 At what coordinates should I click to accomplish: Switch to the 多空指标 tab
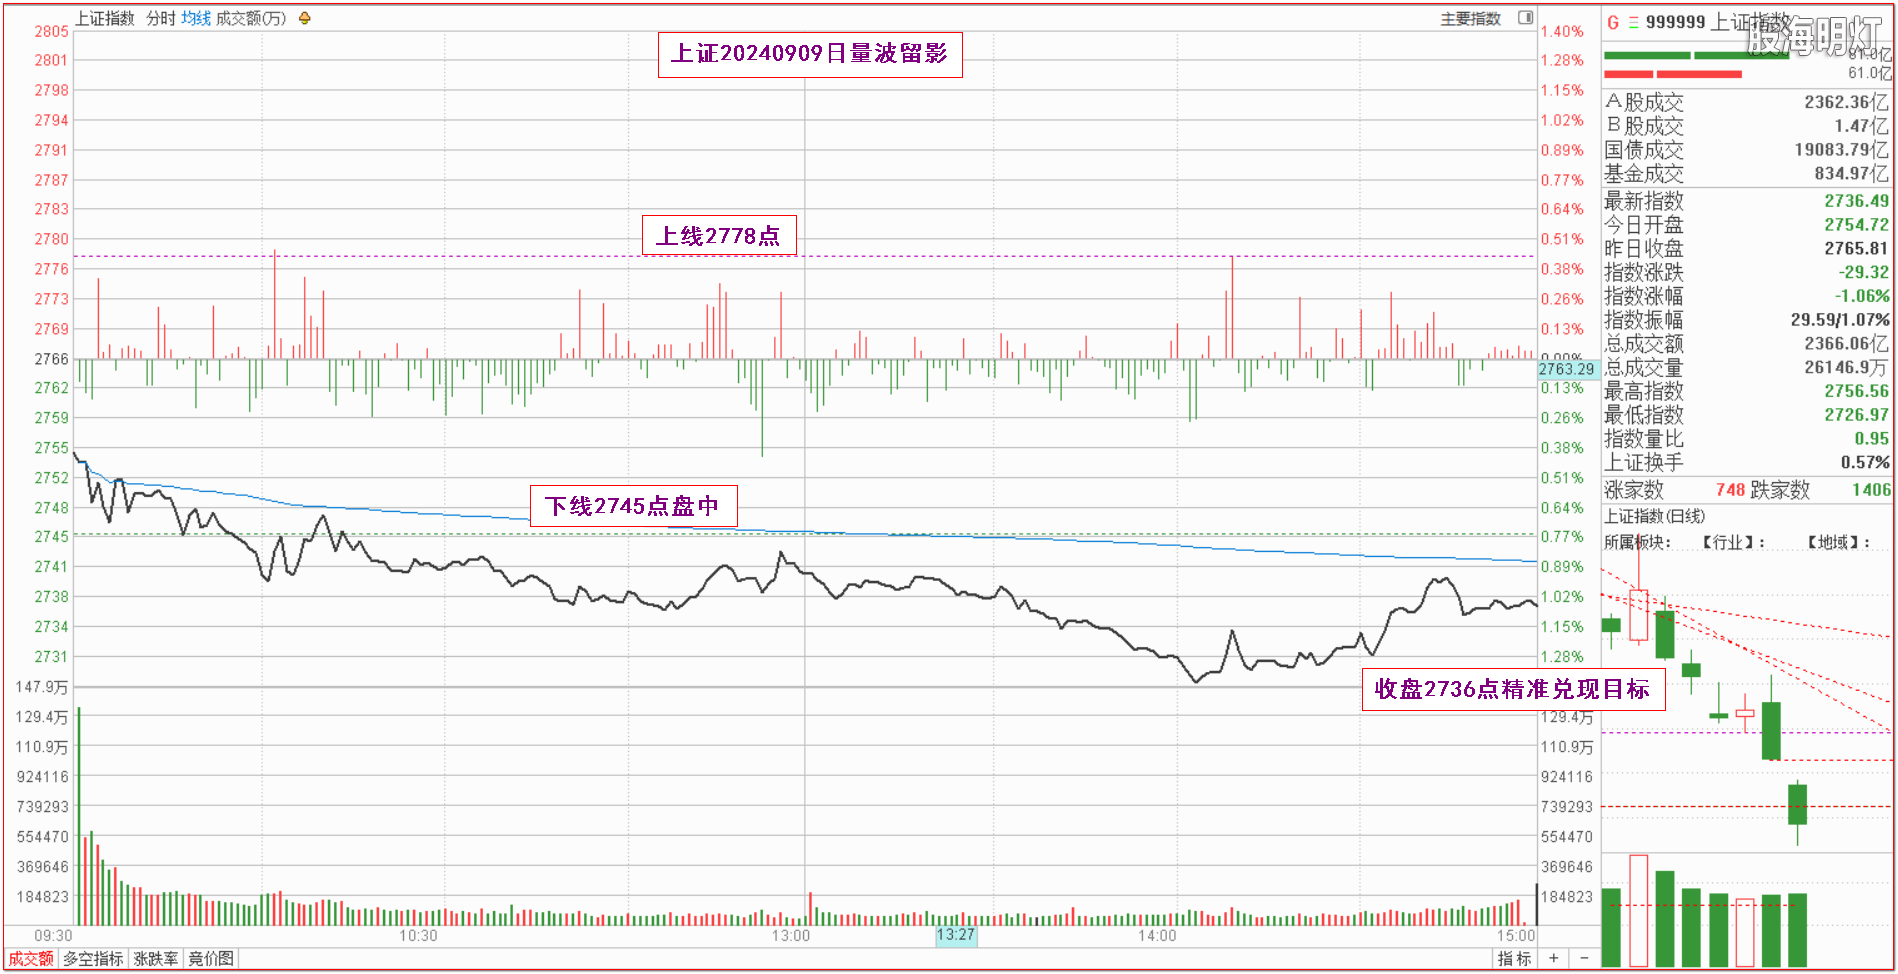click(94, 958)
